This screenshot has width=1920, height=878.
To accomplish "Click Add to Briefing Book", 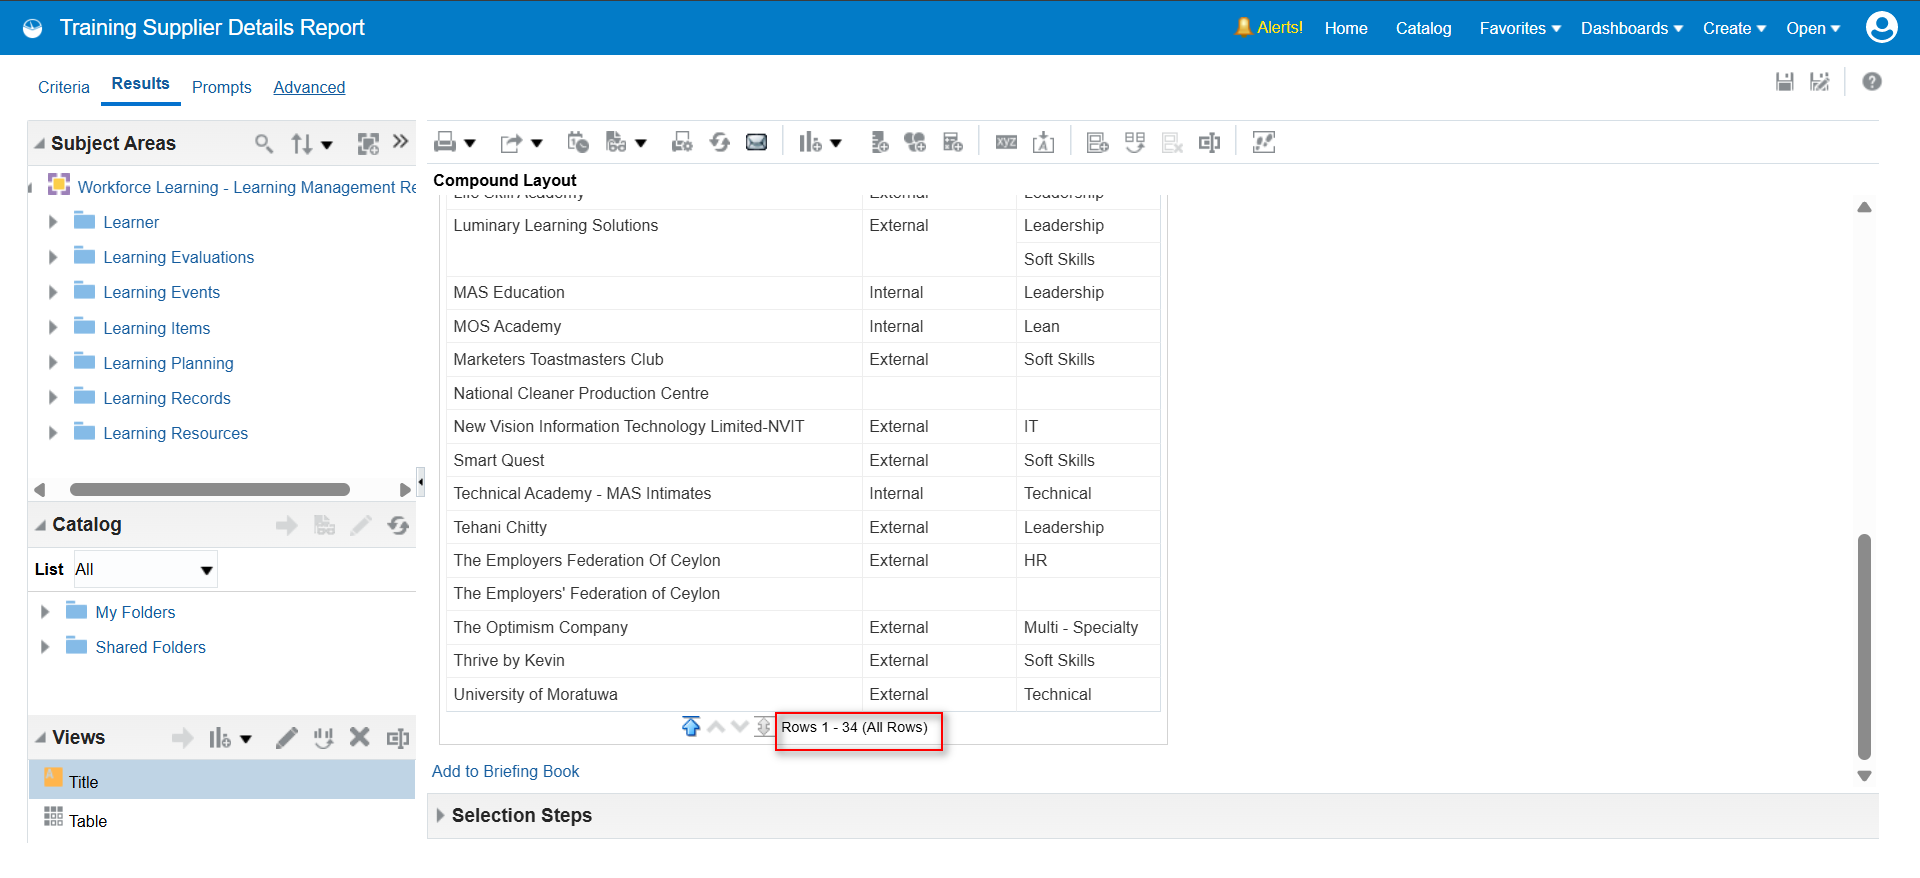I will tap(506, 771).
